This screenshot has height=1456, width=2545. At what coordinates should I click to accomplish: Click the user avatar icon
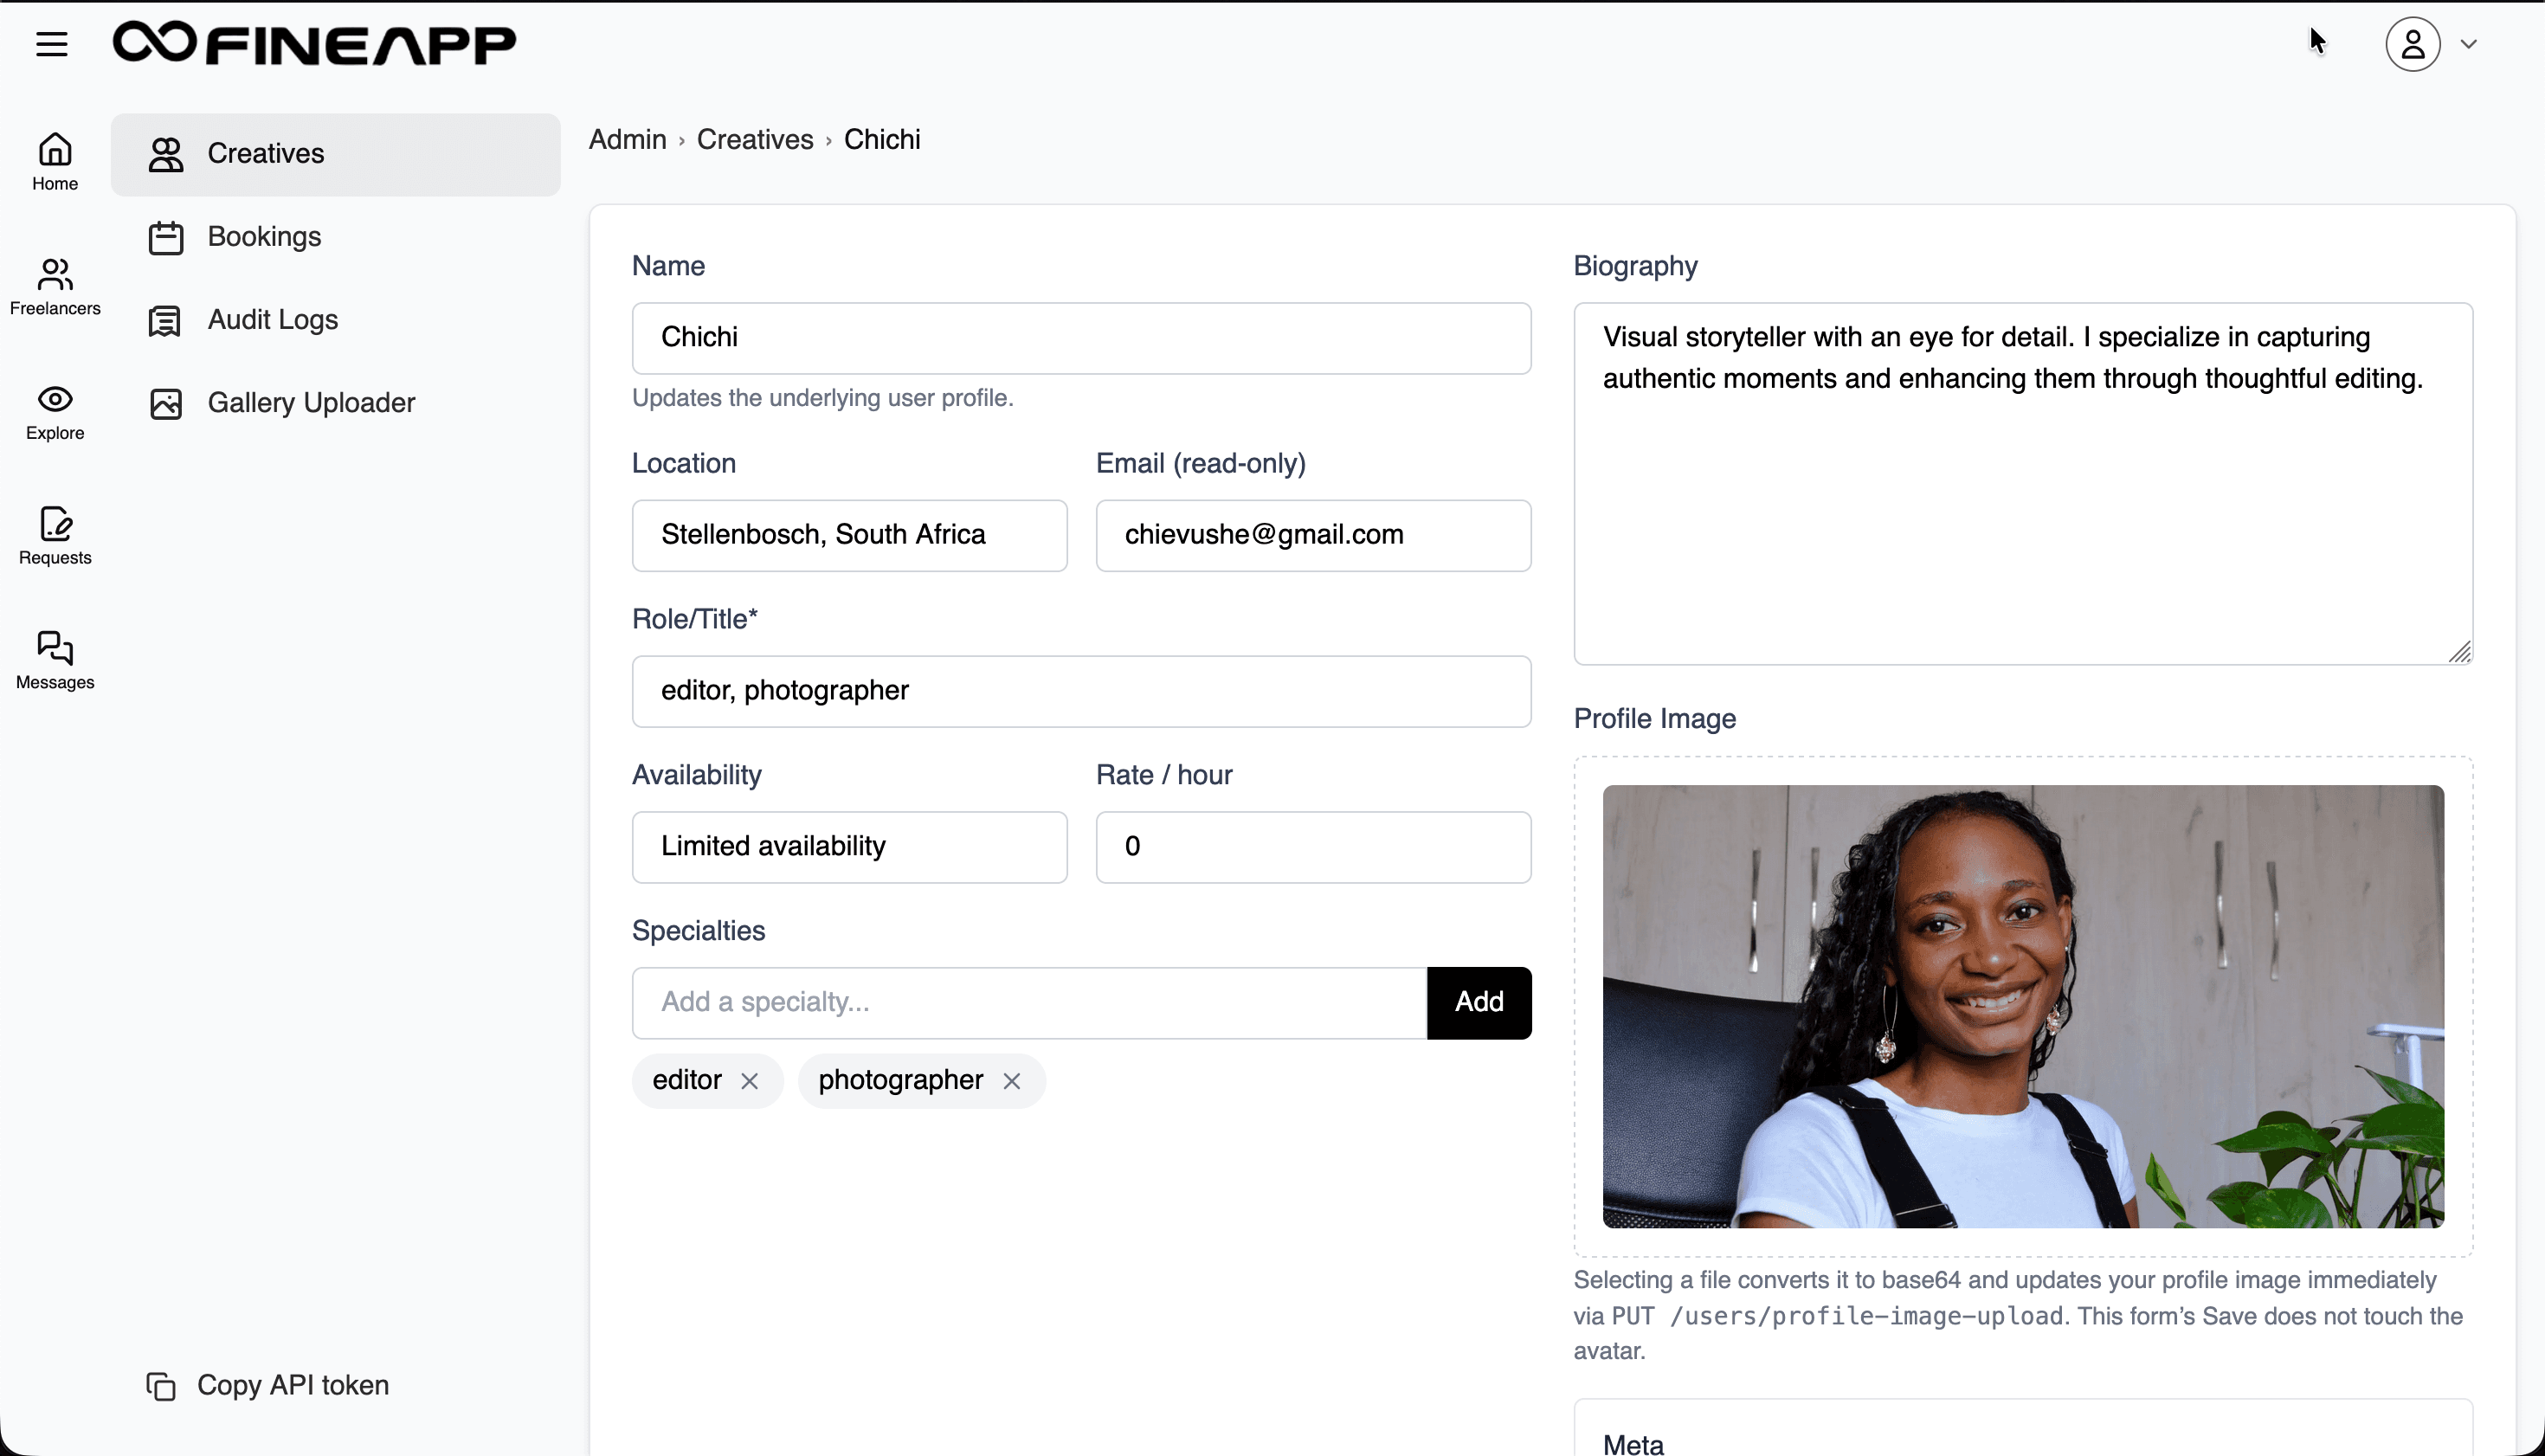pos(2412,44)
